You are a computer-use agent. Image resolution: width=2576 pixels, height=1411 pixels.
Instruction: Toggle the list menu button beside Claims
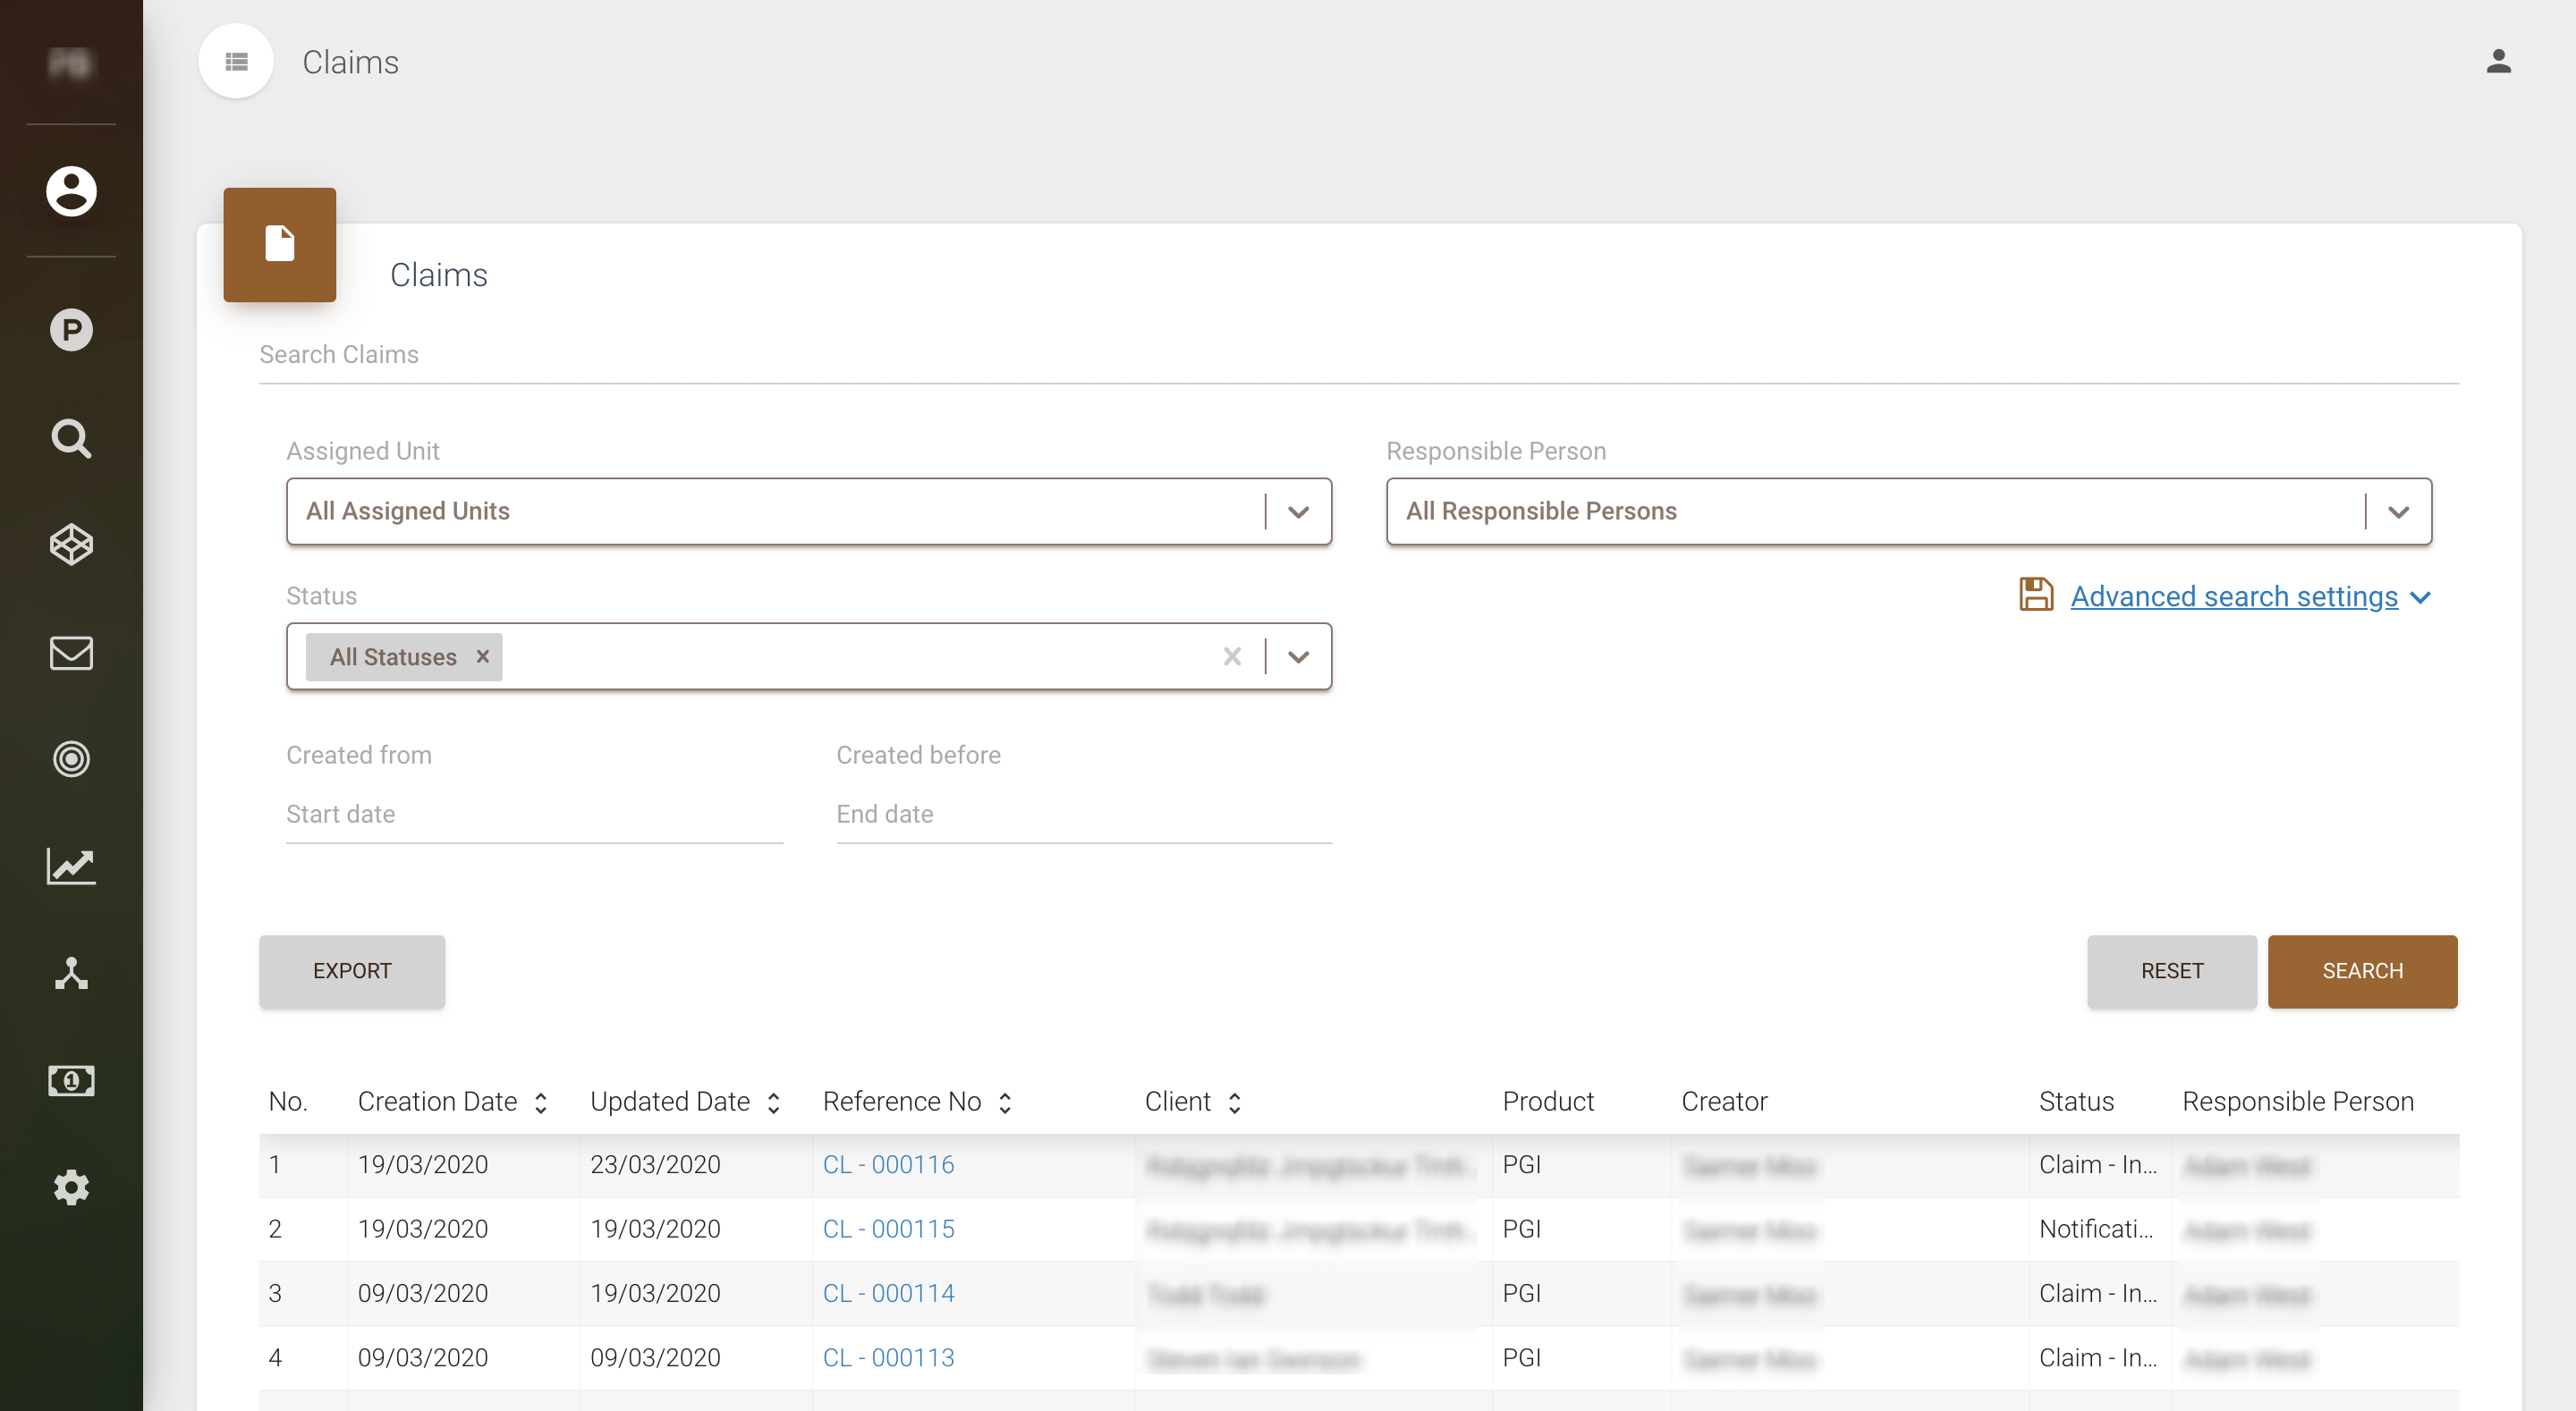pos(236,62)
